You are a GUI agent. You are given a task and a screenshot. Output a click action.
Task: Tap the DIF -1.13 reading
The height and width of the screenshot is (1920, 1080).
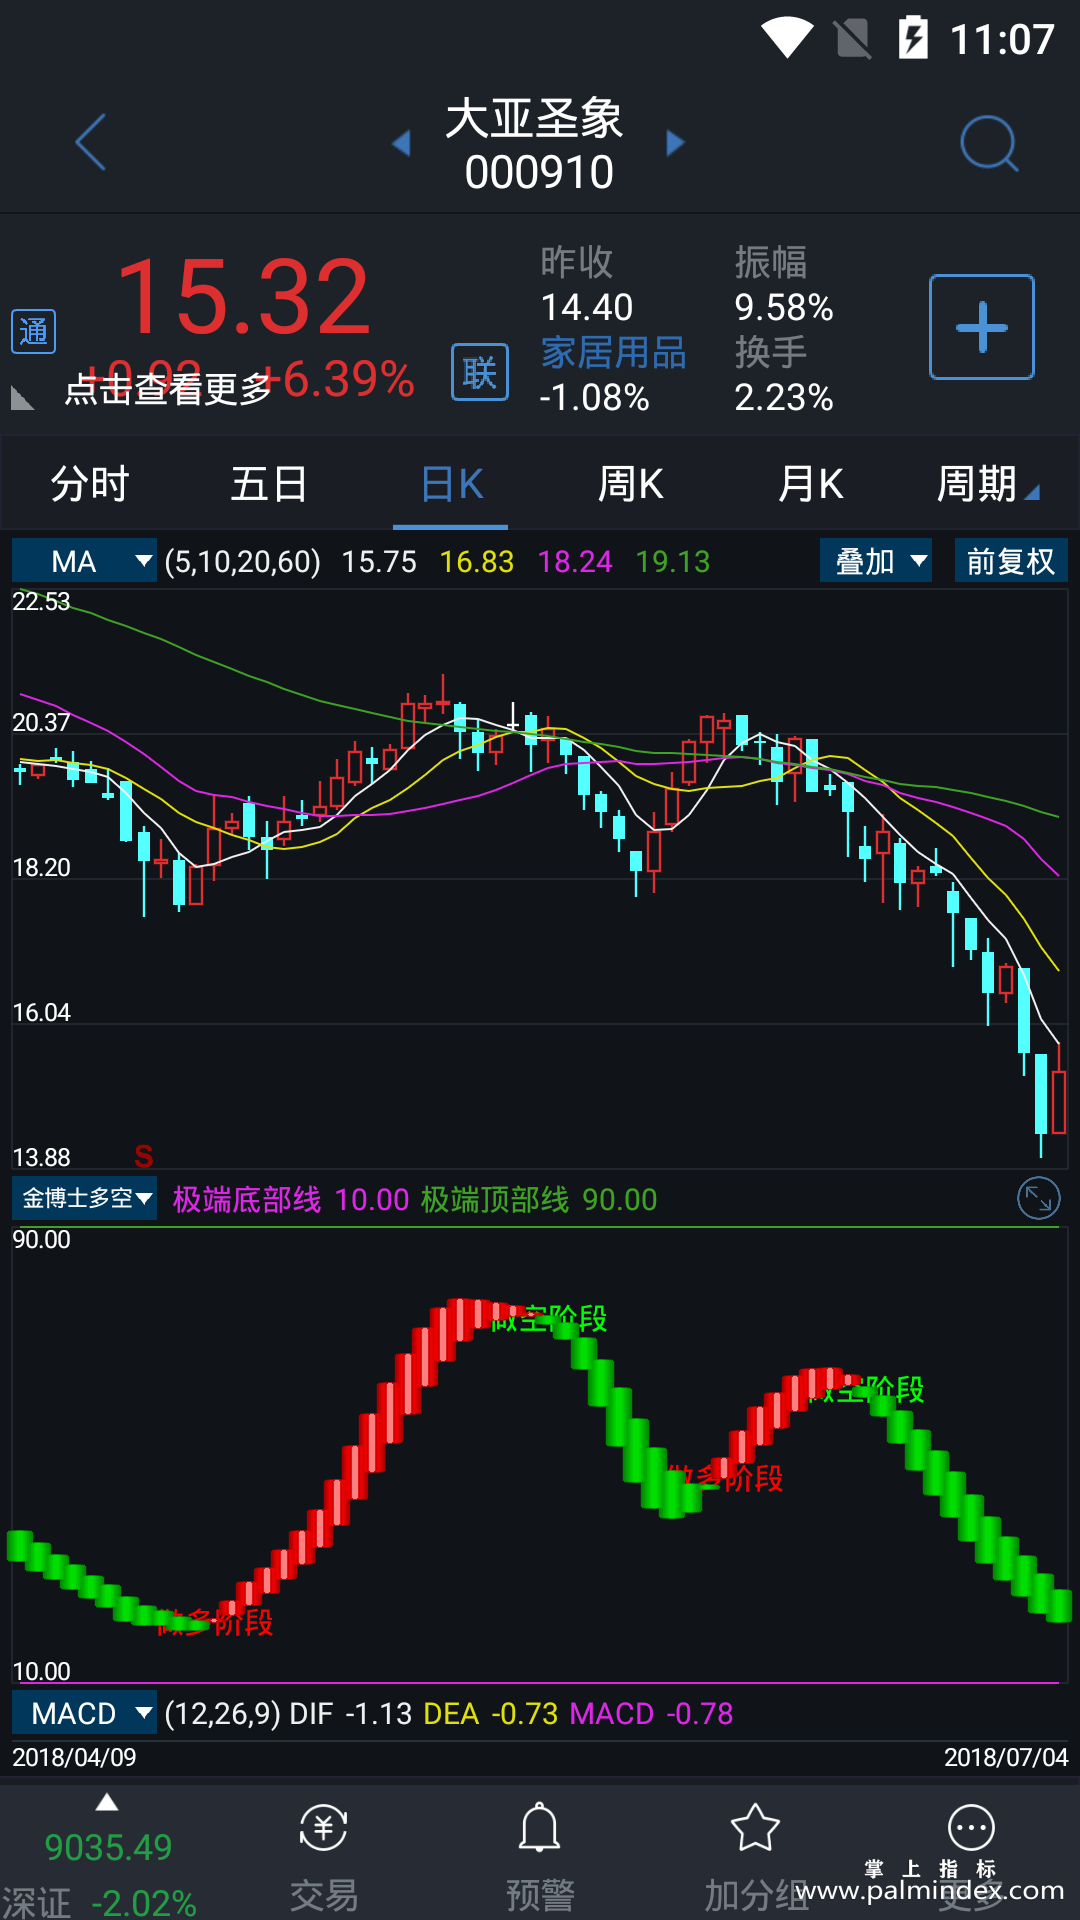[351, 1714]
